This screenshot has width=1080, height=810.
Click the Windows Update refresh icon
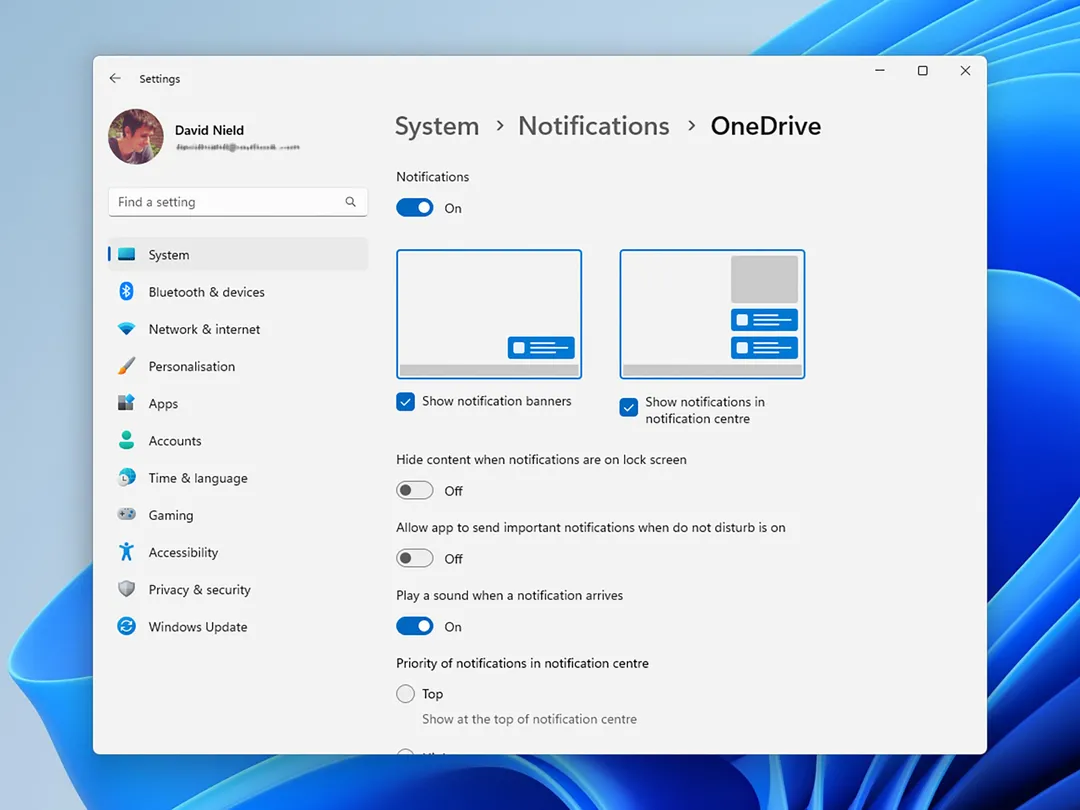tap(126, 626)
